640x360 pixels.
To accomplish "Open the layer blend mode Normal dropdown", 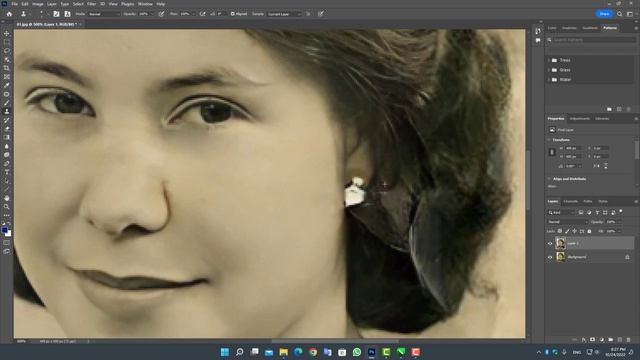I will [567, 222].
